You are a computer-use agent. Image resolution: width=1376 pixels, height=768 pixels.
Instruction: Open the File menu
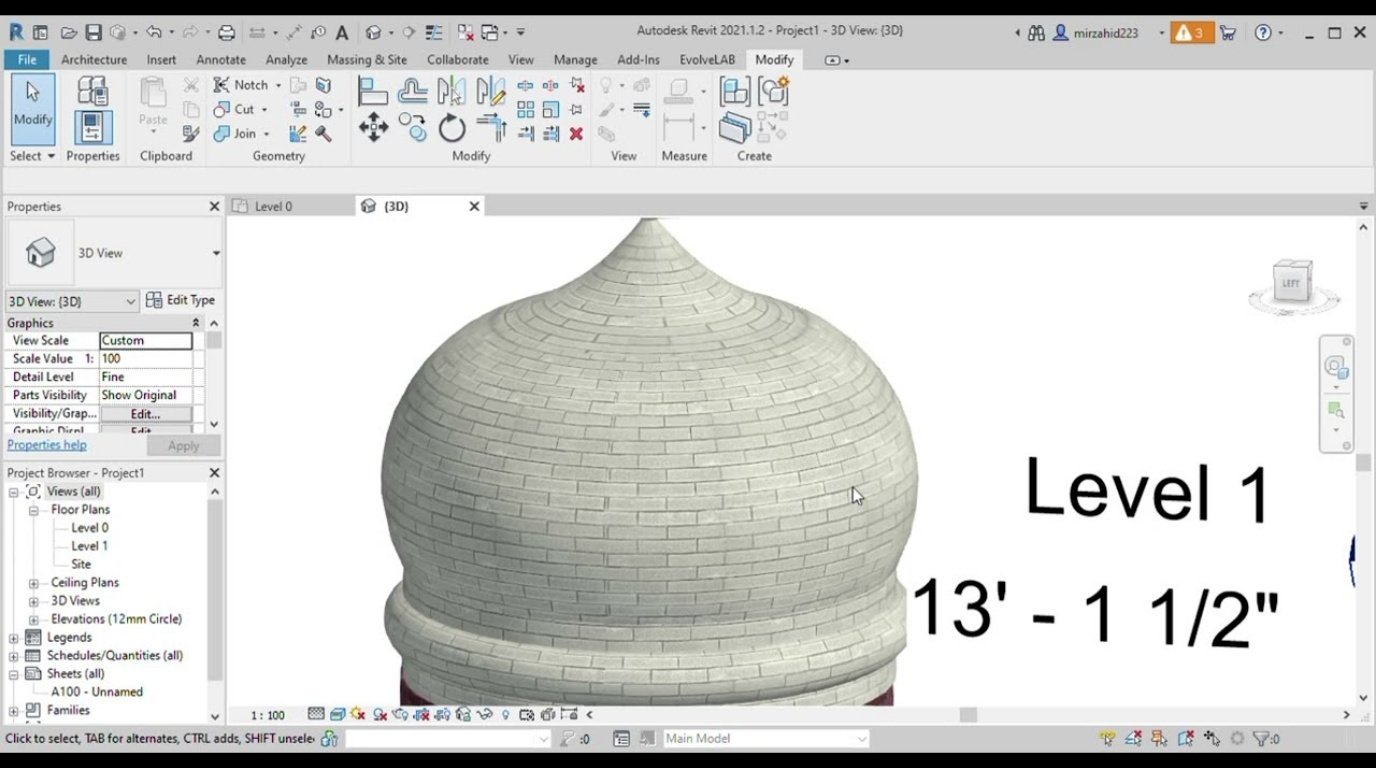pos(27,60)
